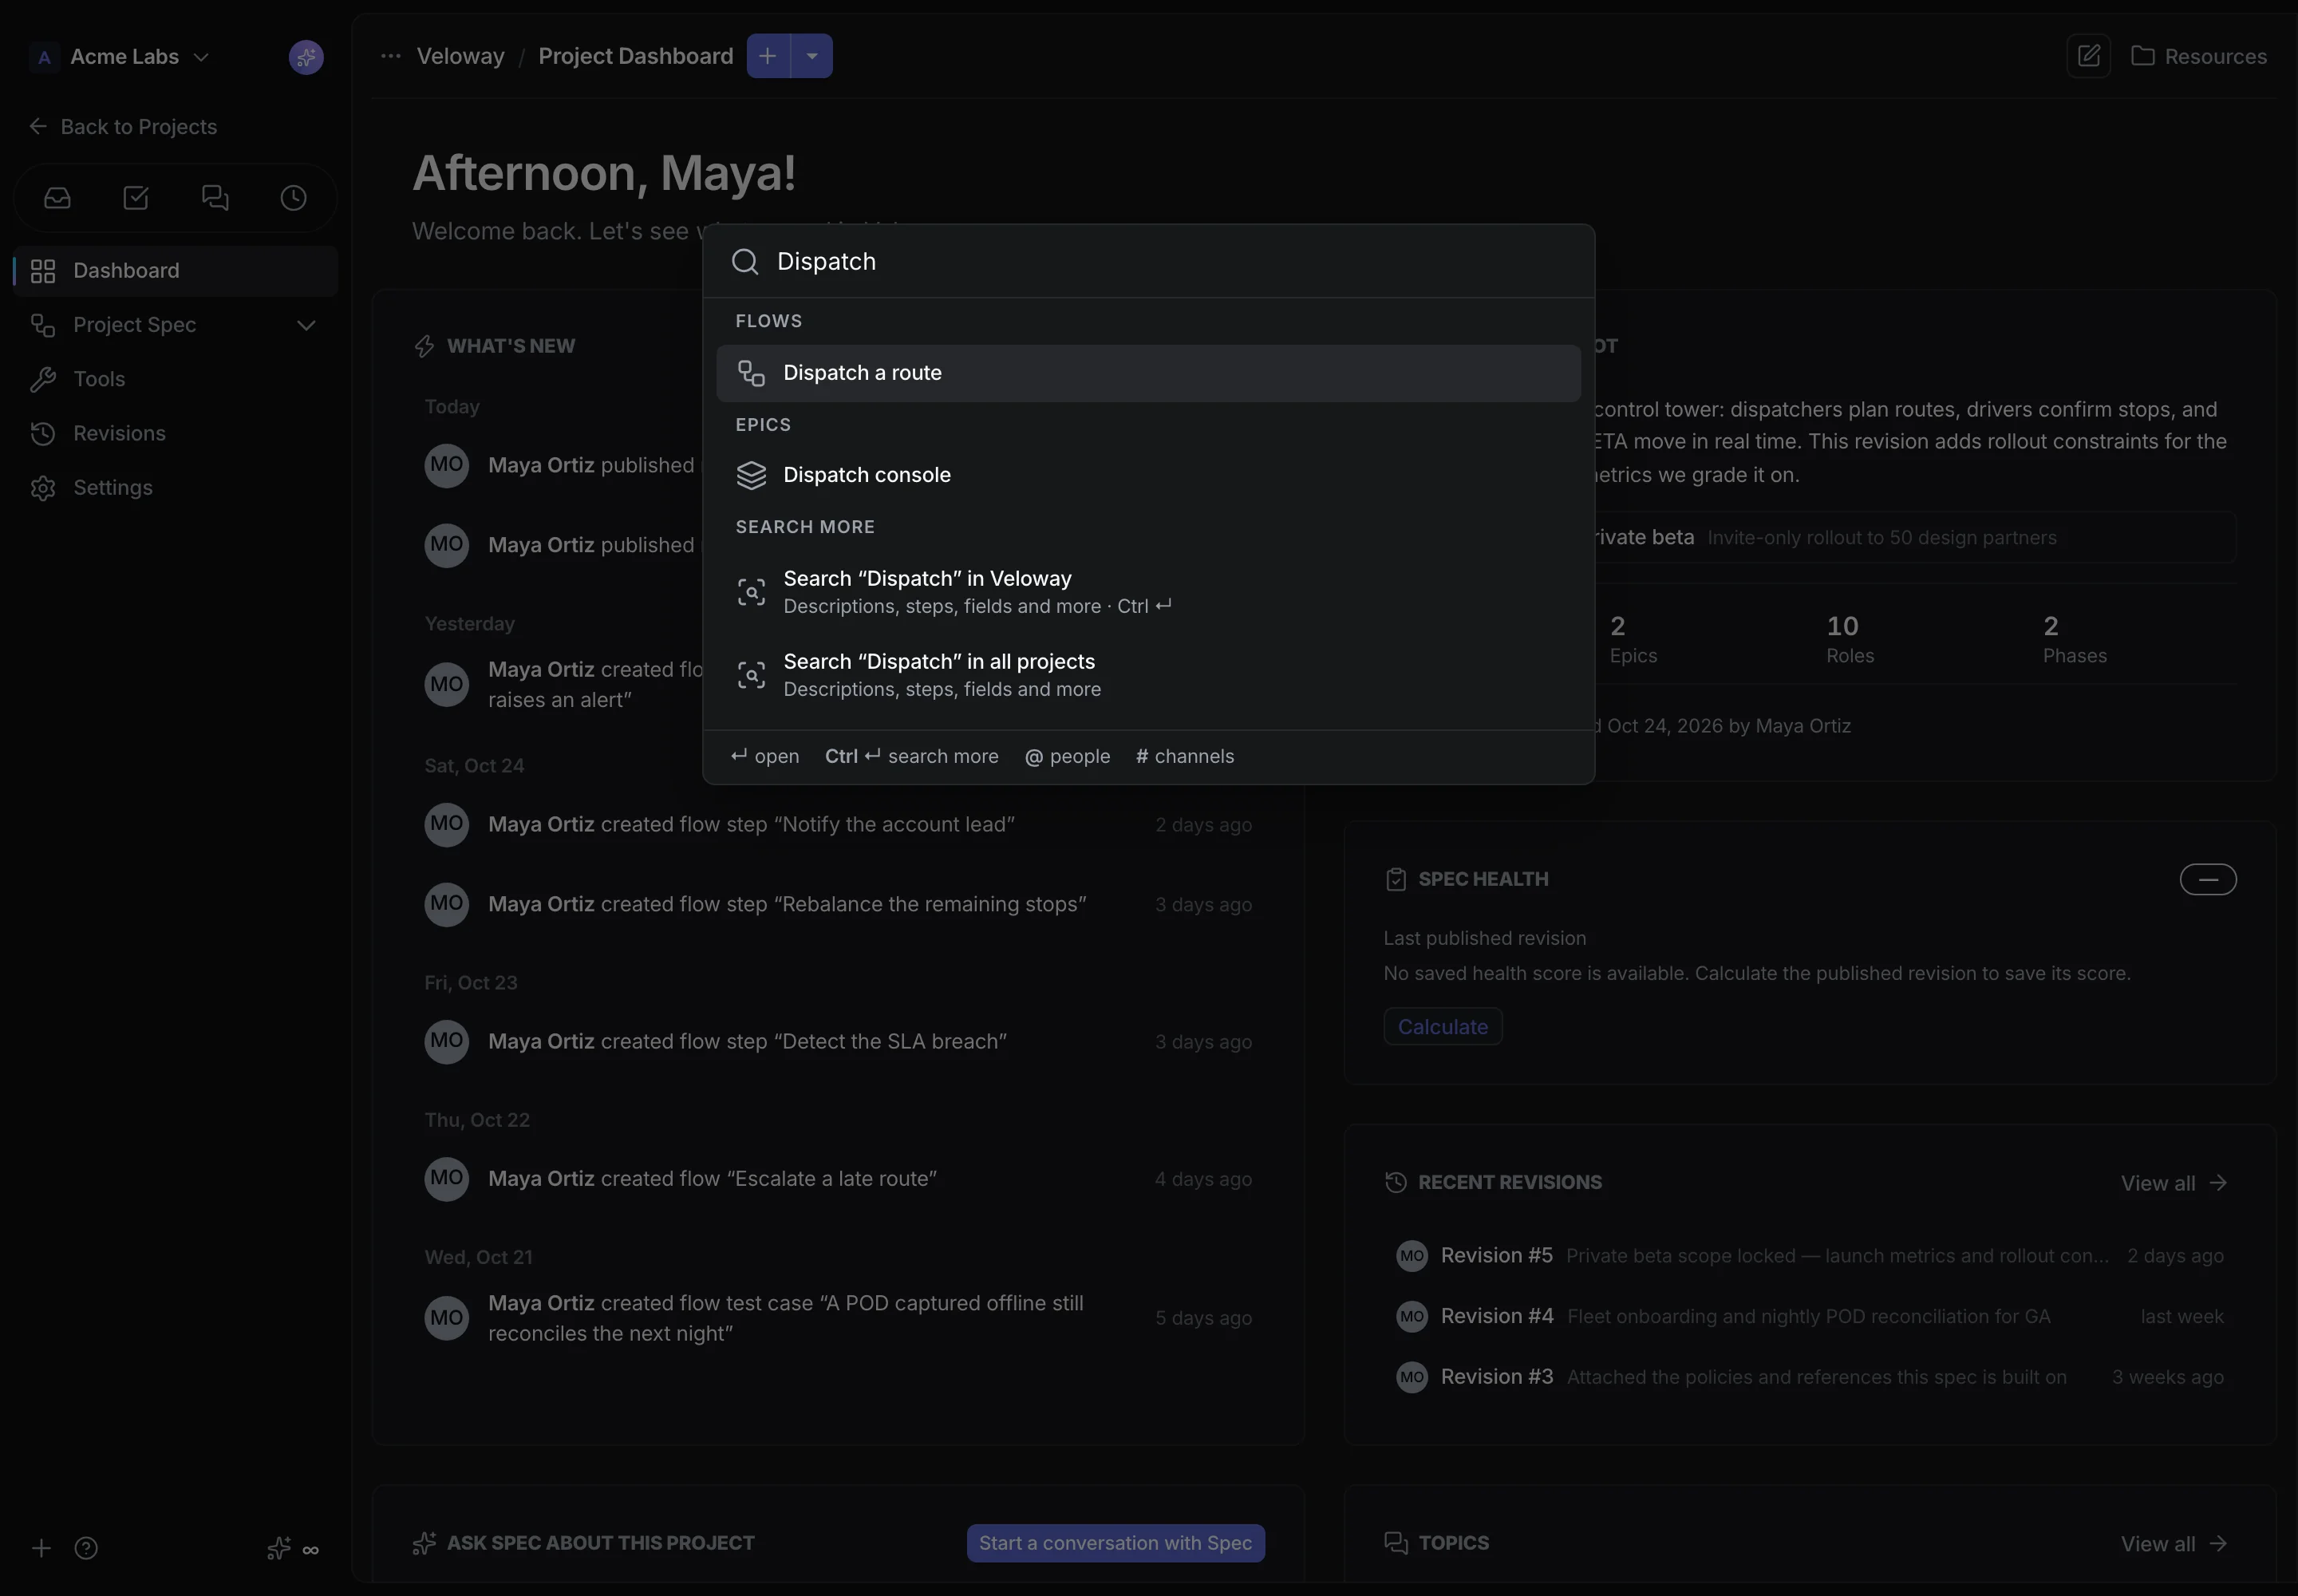Open Revision #4 entry

pyautogui.click(x=1809, y=1317)
